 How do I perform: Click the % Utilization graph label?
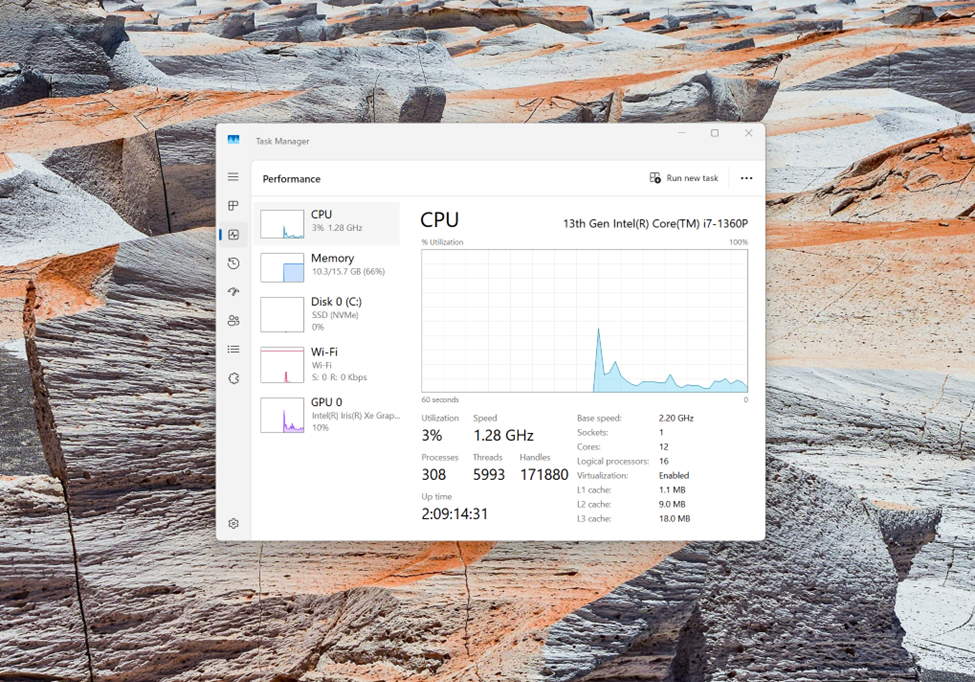click(x=442, y=242)
